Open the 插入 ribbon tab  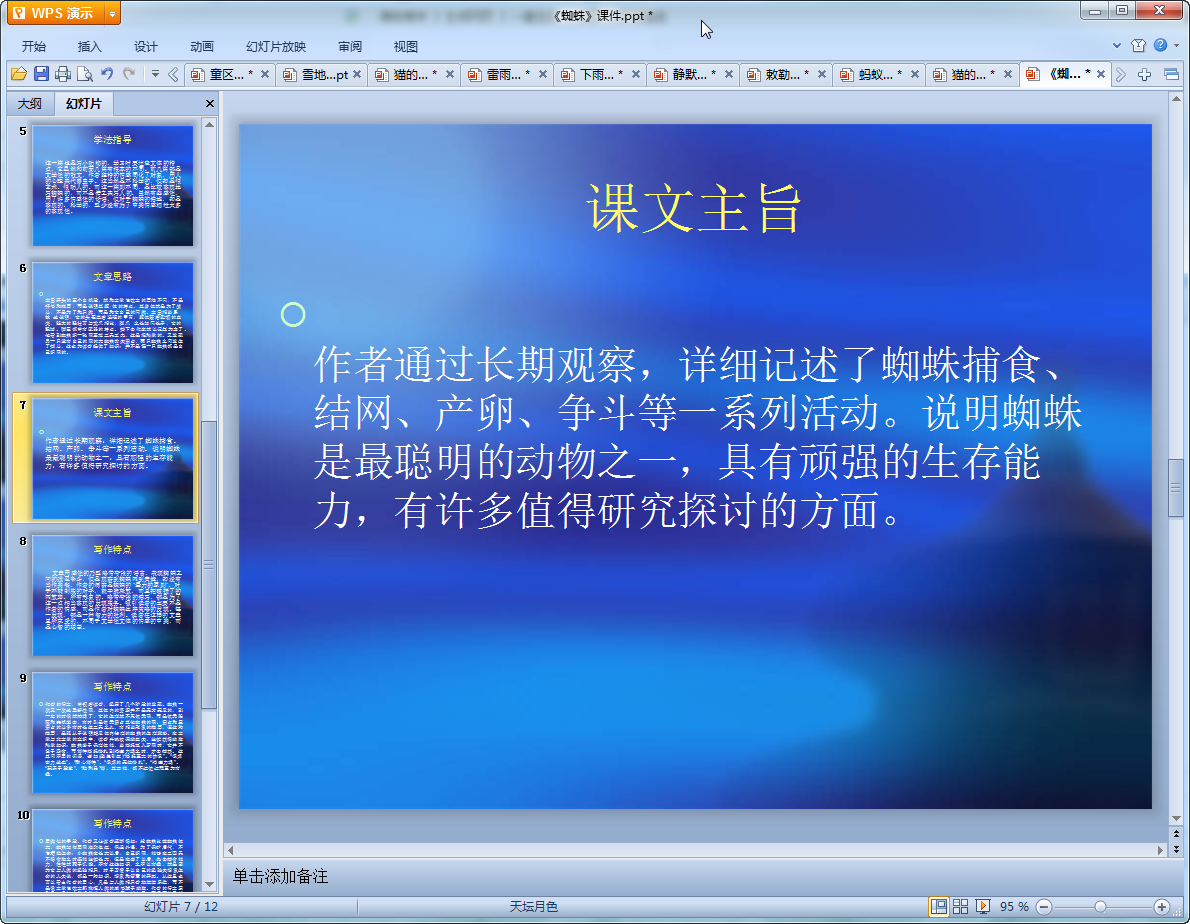point(89,46)
